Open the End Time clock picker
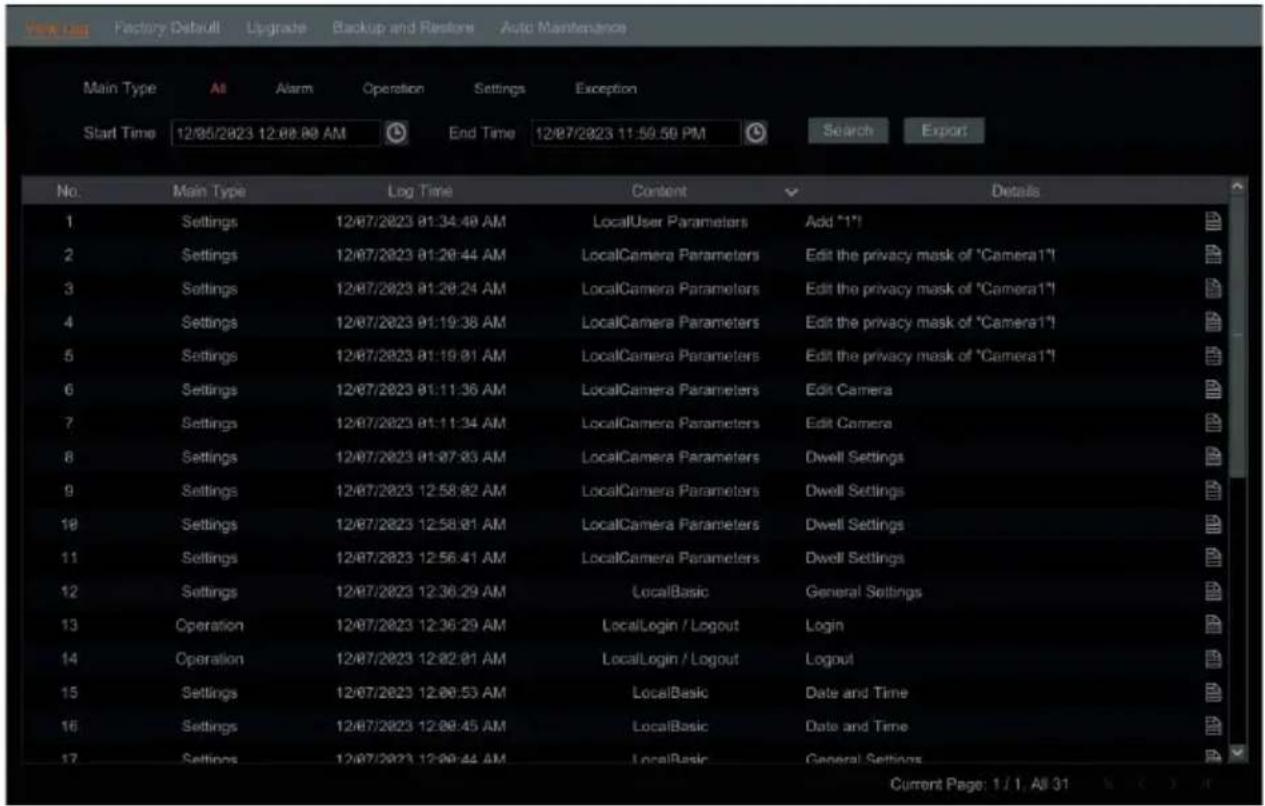The height and width of the screenshot is (806, 1265). pos(757,133)
